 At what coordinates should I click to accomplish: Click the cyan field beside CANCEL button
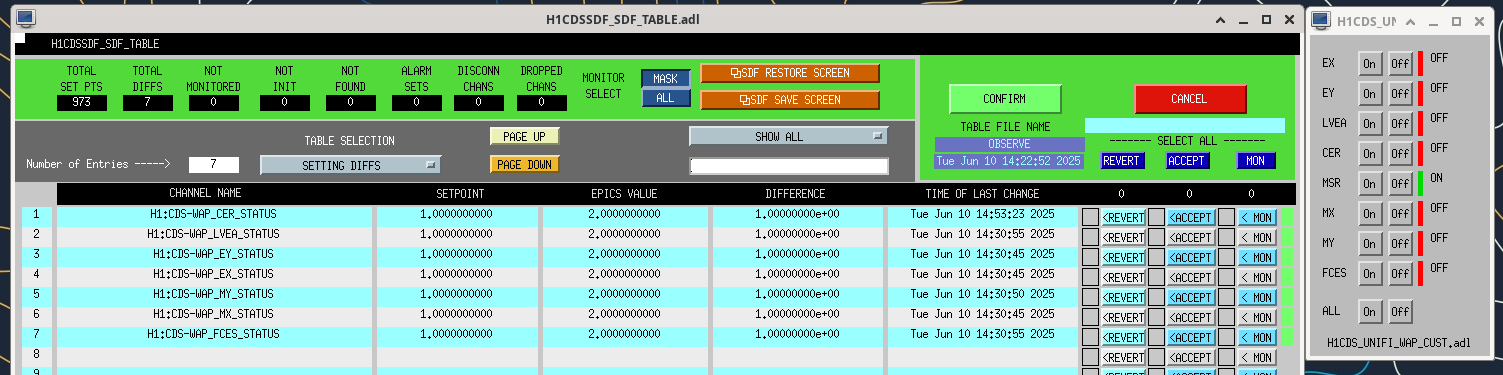click(1184, 125)
